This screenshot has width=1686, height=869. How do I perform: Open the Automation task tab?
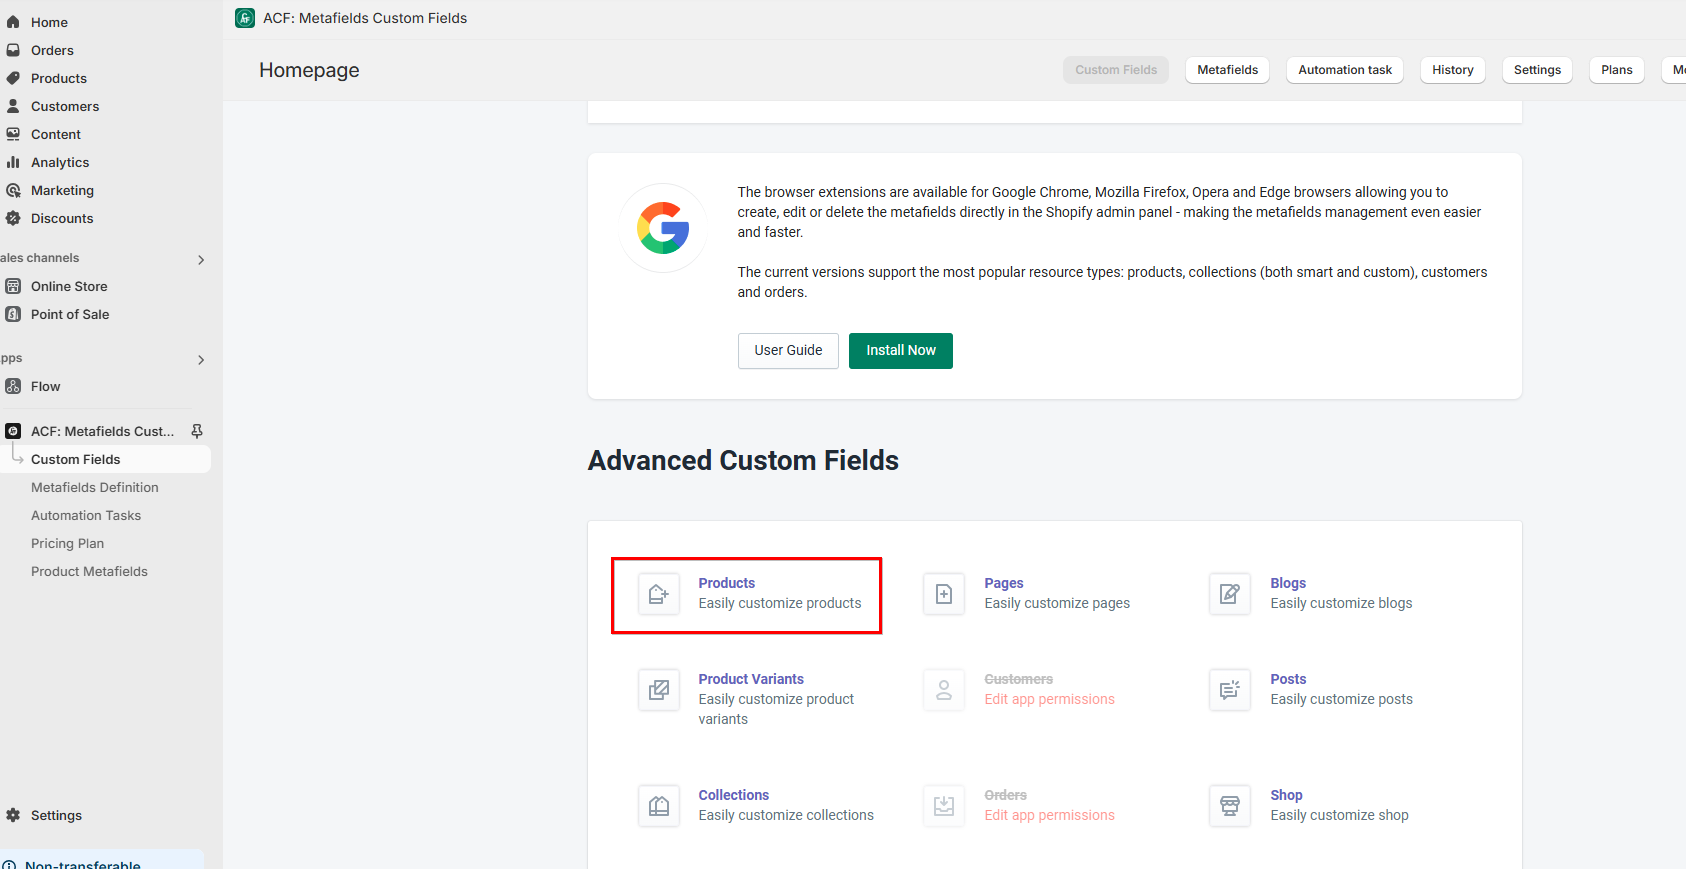tap(1345, 70)
